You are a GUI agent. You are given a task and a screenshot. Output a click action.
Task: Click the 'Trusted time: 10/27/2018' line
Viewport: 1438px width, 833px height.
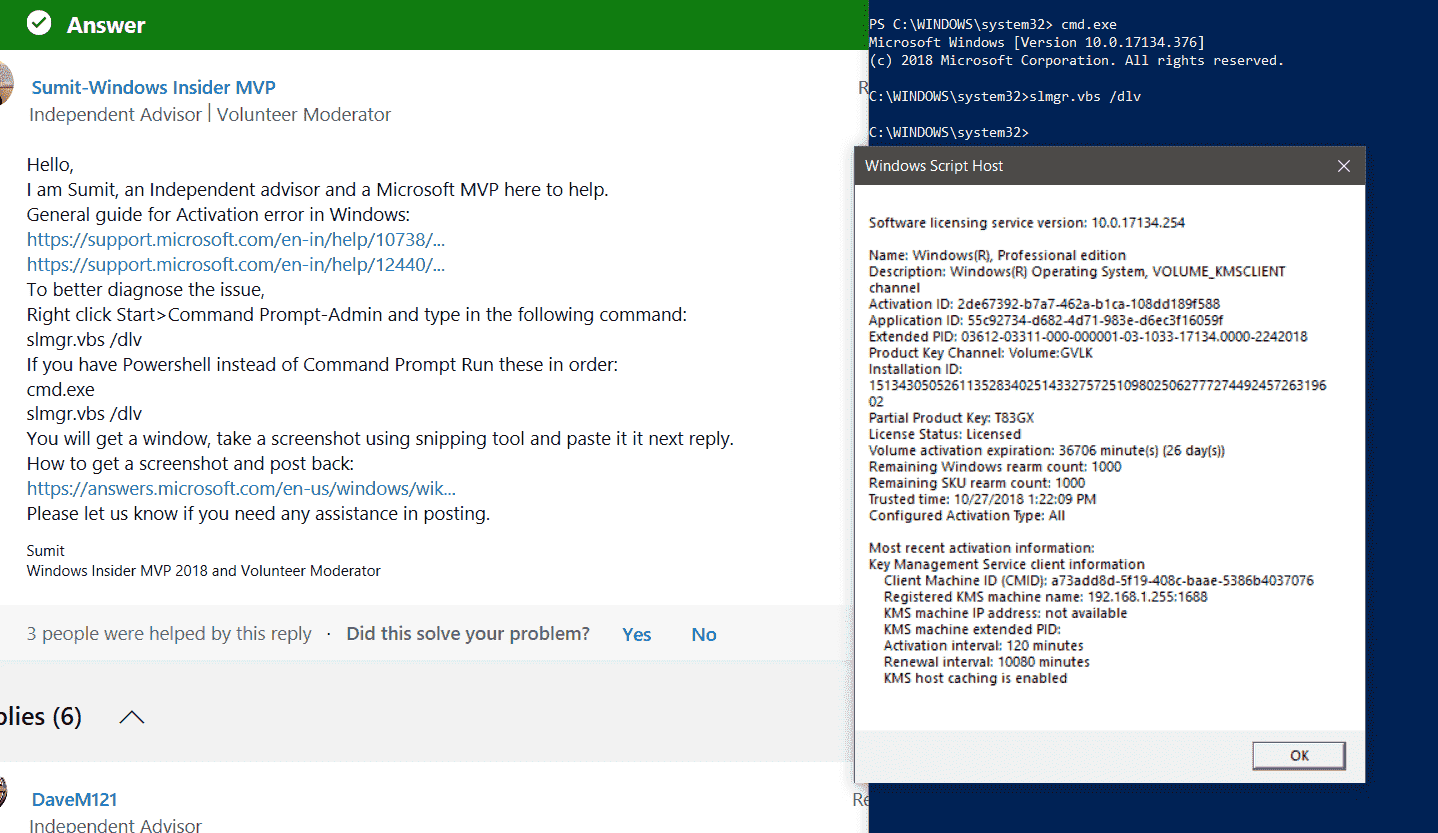982,499
